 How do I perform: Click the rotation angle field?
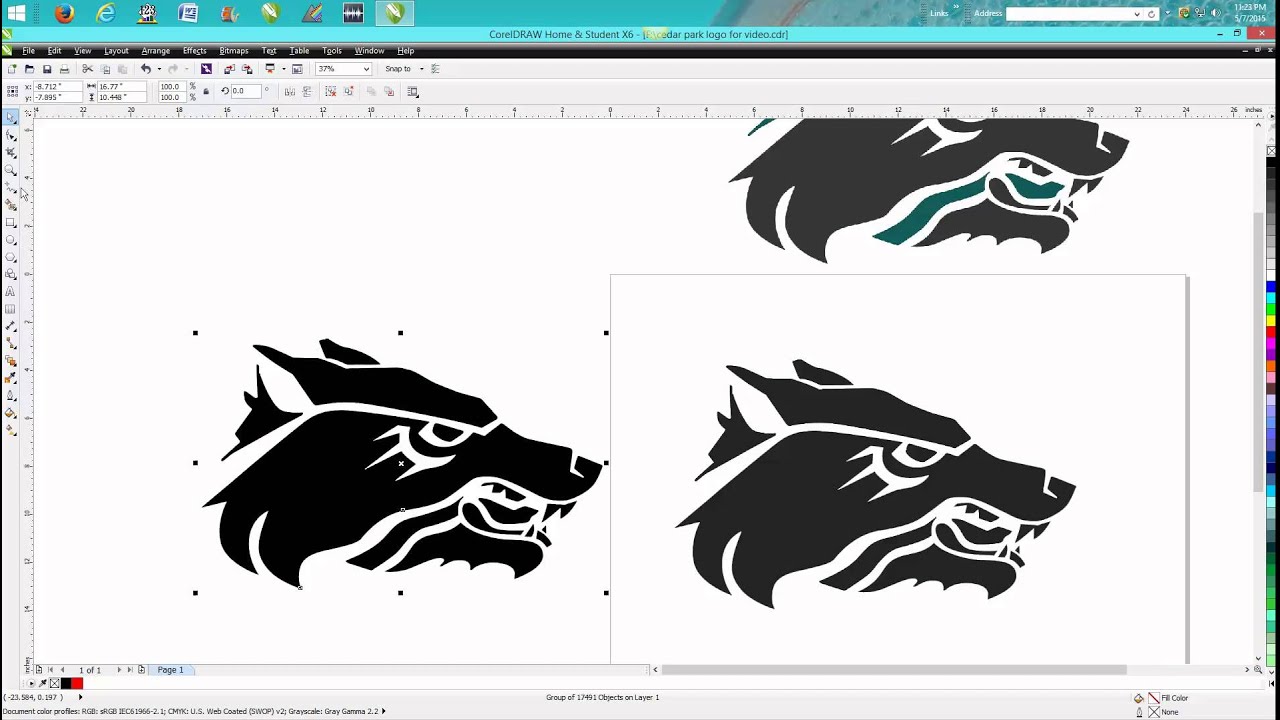tap(247, 92)
